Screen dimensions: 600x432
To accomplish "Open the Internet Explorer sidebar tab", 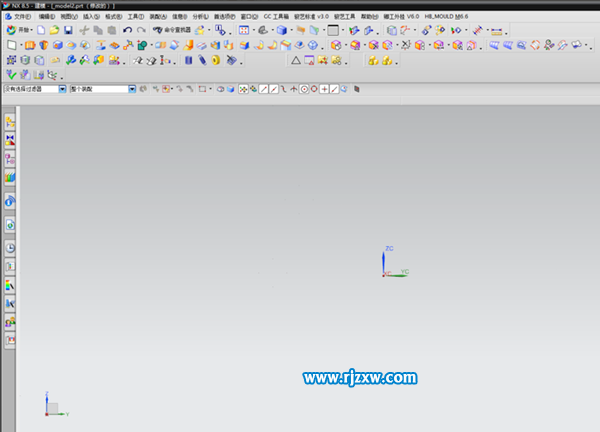I will coord(10,225).
